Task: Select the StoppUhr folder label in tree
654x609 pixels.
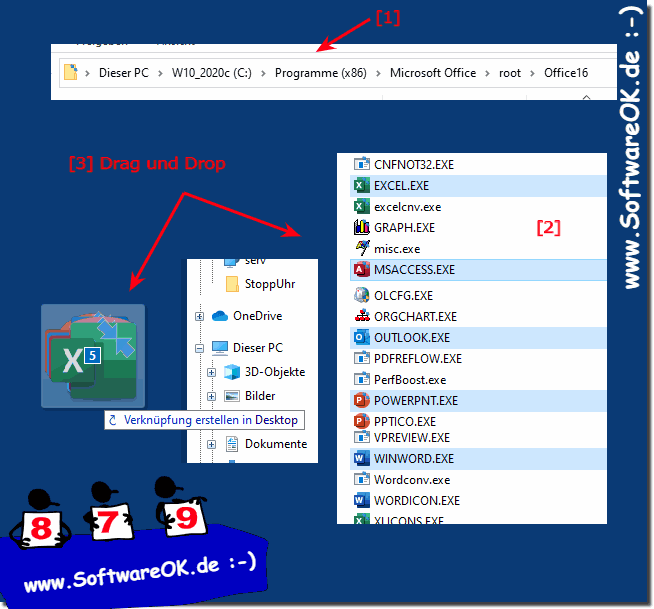Action: point(270,284)
